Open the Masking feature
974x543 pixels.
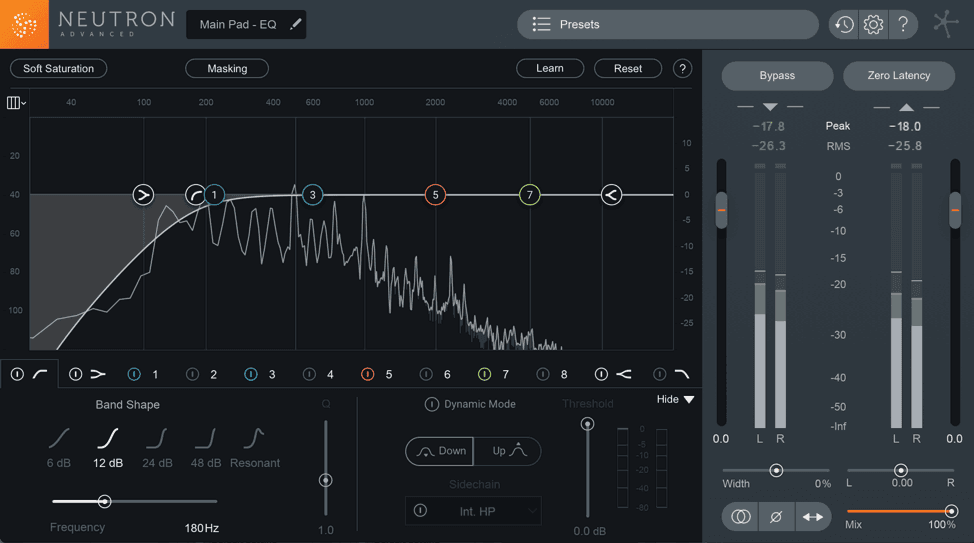[x=227, y=68]
